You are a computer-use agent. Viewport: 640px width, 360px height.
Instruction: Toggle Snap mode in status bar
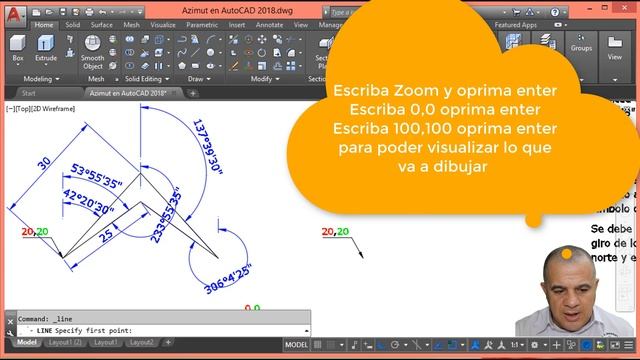(331, 345)
